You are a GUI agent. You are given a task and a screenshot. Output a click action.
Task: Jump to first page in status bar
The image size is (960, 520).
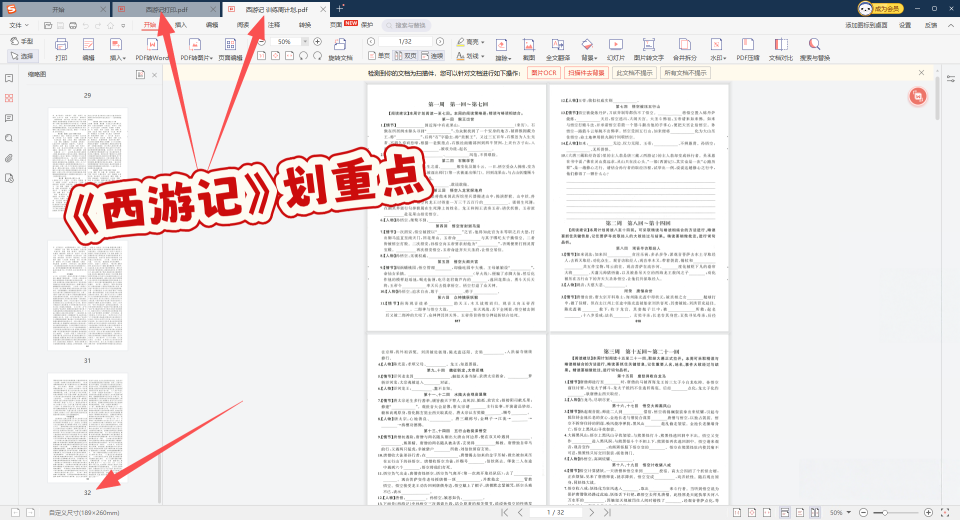coord(504,512)
